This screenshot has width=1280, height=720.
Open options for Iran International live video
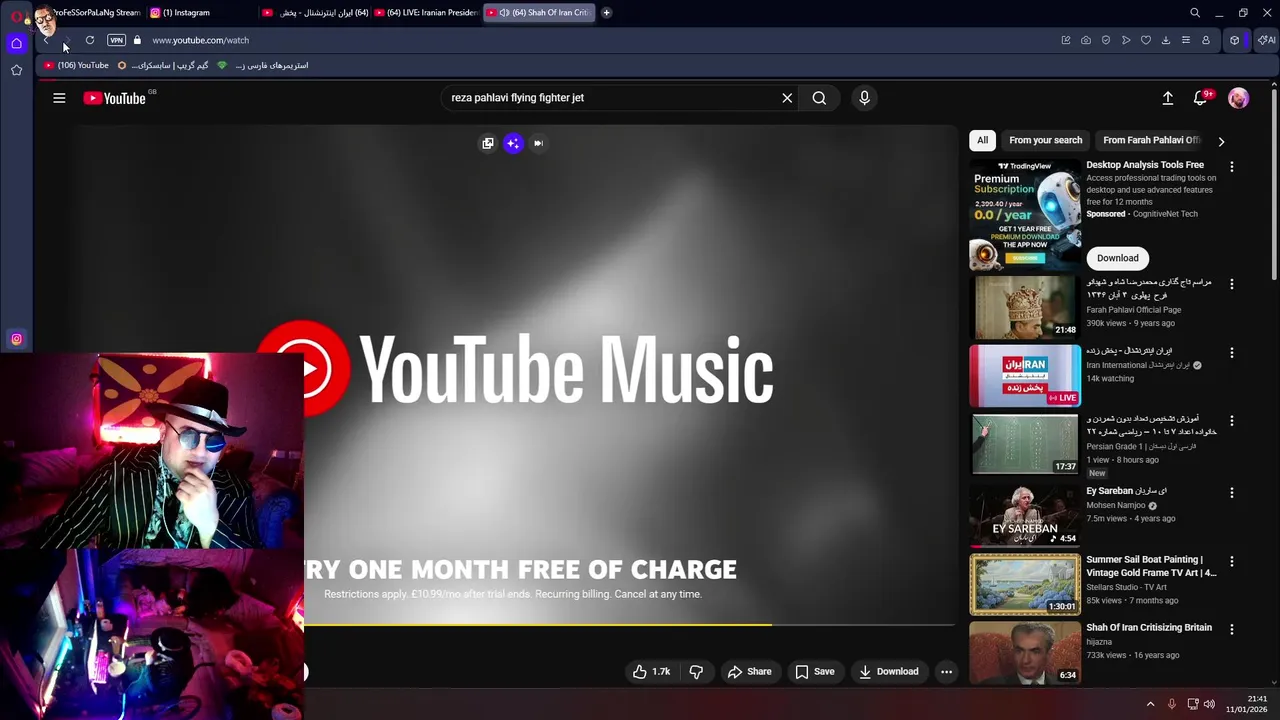(1232, 353)
